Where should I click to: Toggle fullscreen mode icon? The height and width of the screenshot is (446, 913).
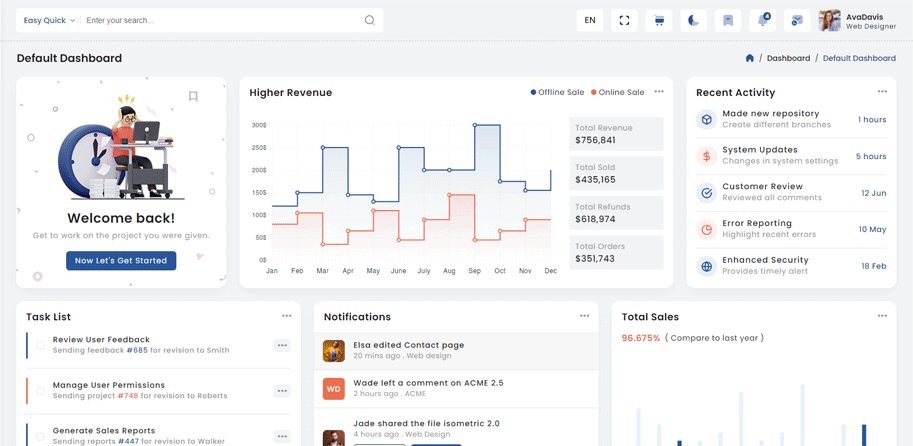pyautogui.click(x=624, y=20)
